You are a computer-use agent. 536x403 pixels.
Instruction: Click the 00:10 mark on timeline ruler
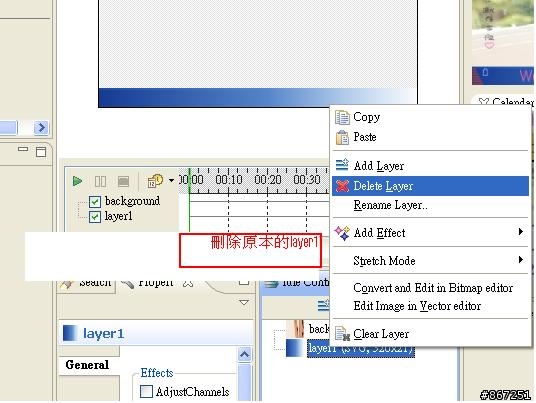(x=229, y=180)
